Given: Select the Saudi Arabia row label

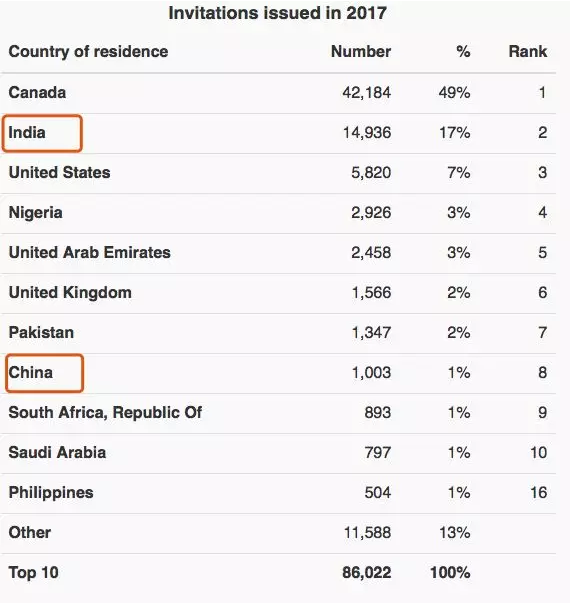Looking at the screenshot, I should coord(57,453).
